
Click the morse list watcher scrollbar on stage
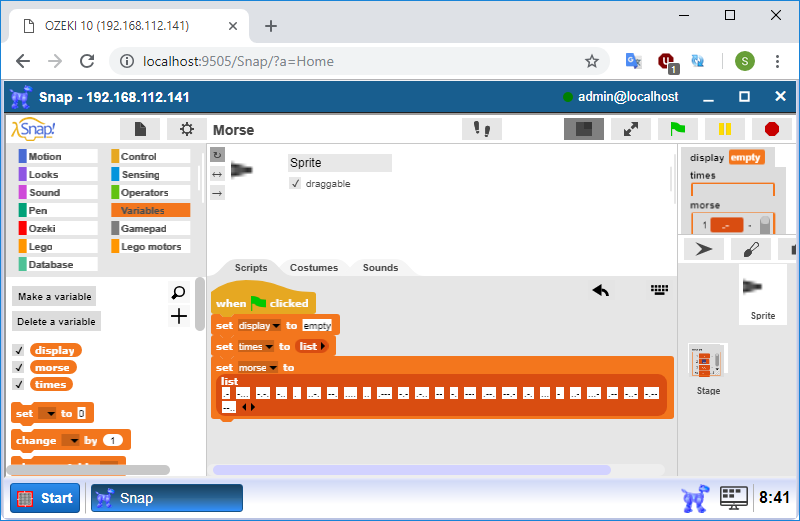[x=765, y=225]
